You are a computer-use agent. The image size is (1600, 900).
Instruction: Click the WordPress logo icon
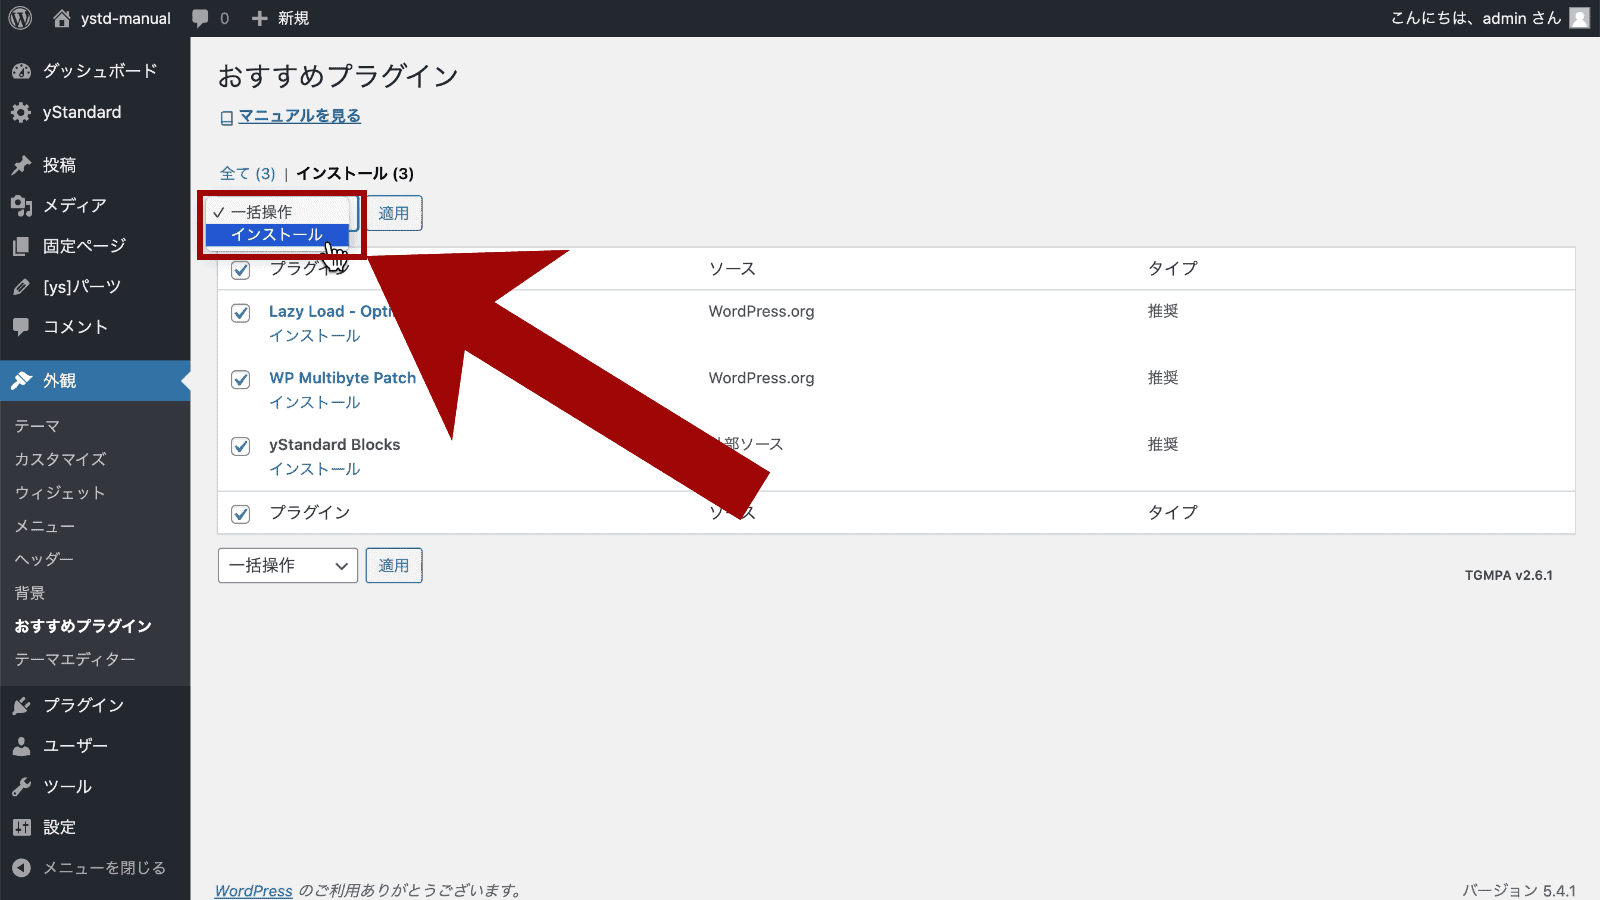[20, 18]
